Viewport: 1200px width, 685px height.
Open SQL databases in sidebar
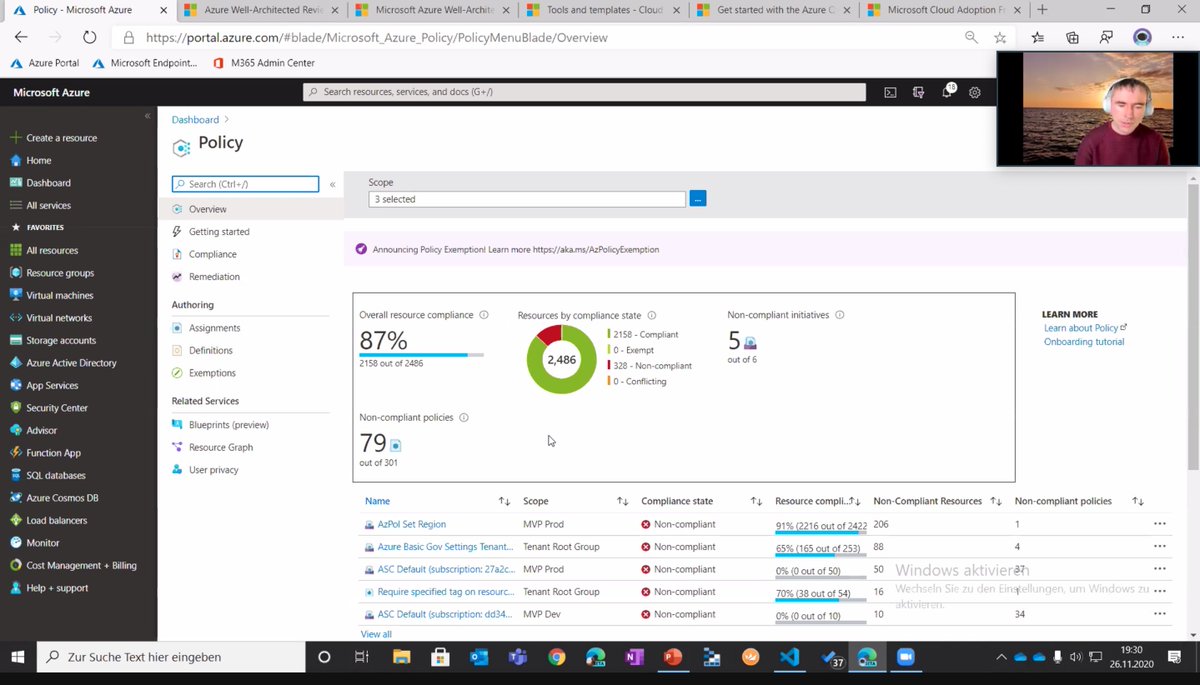pyautogui.click(x=56, y=475)
